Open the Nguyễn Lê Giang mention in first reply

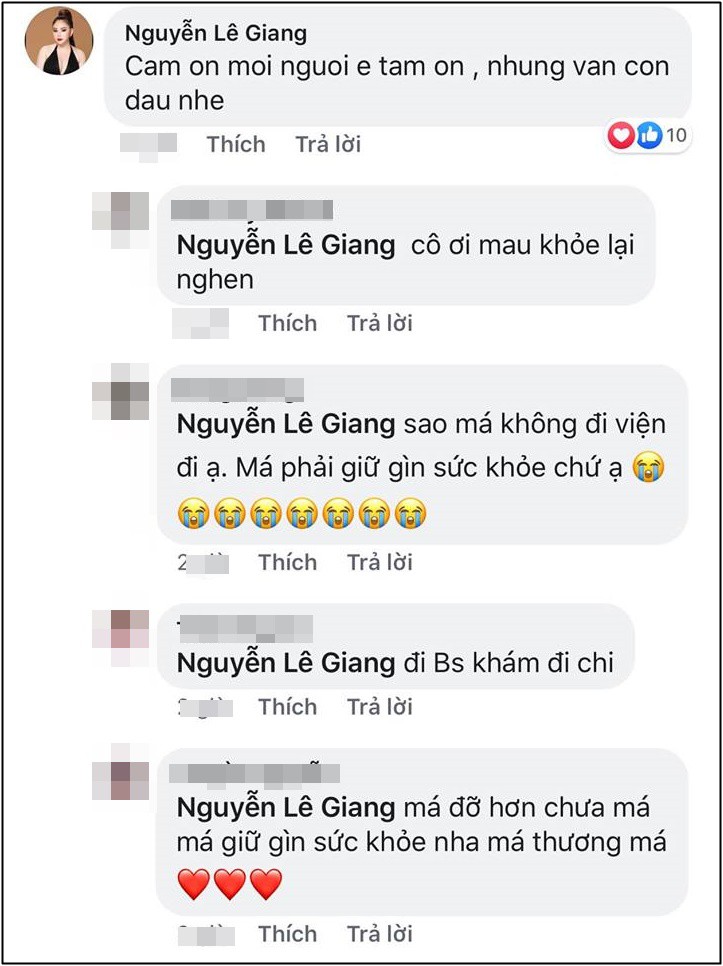click(x=283, y=244)
